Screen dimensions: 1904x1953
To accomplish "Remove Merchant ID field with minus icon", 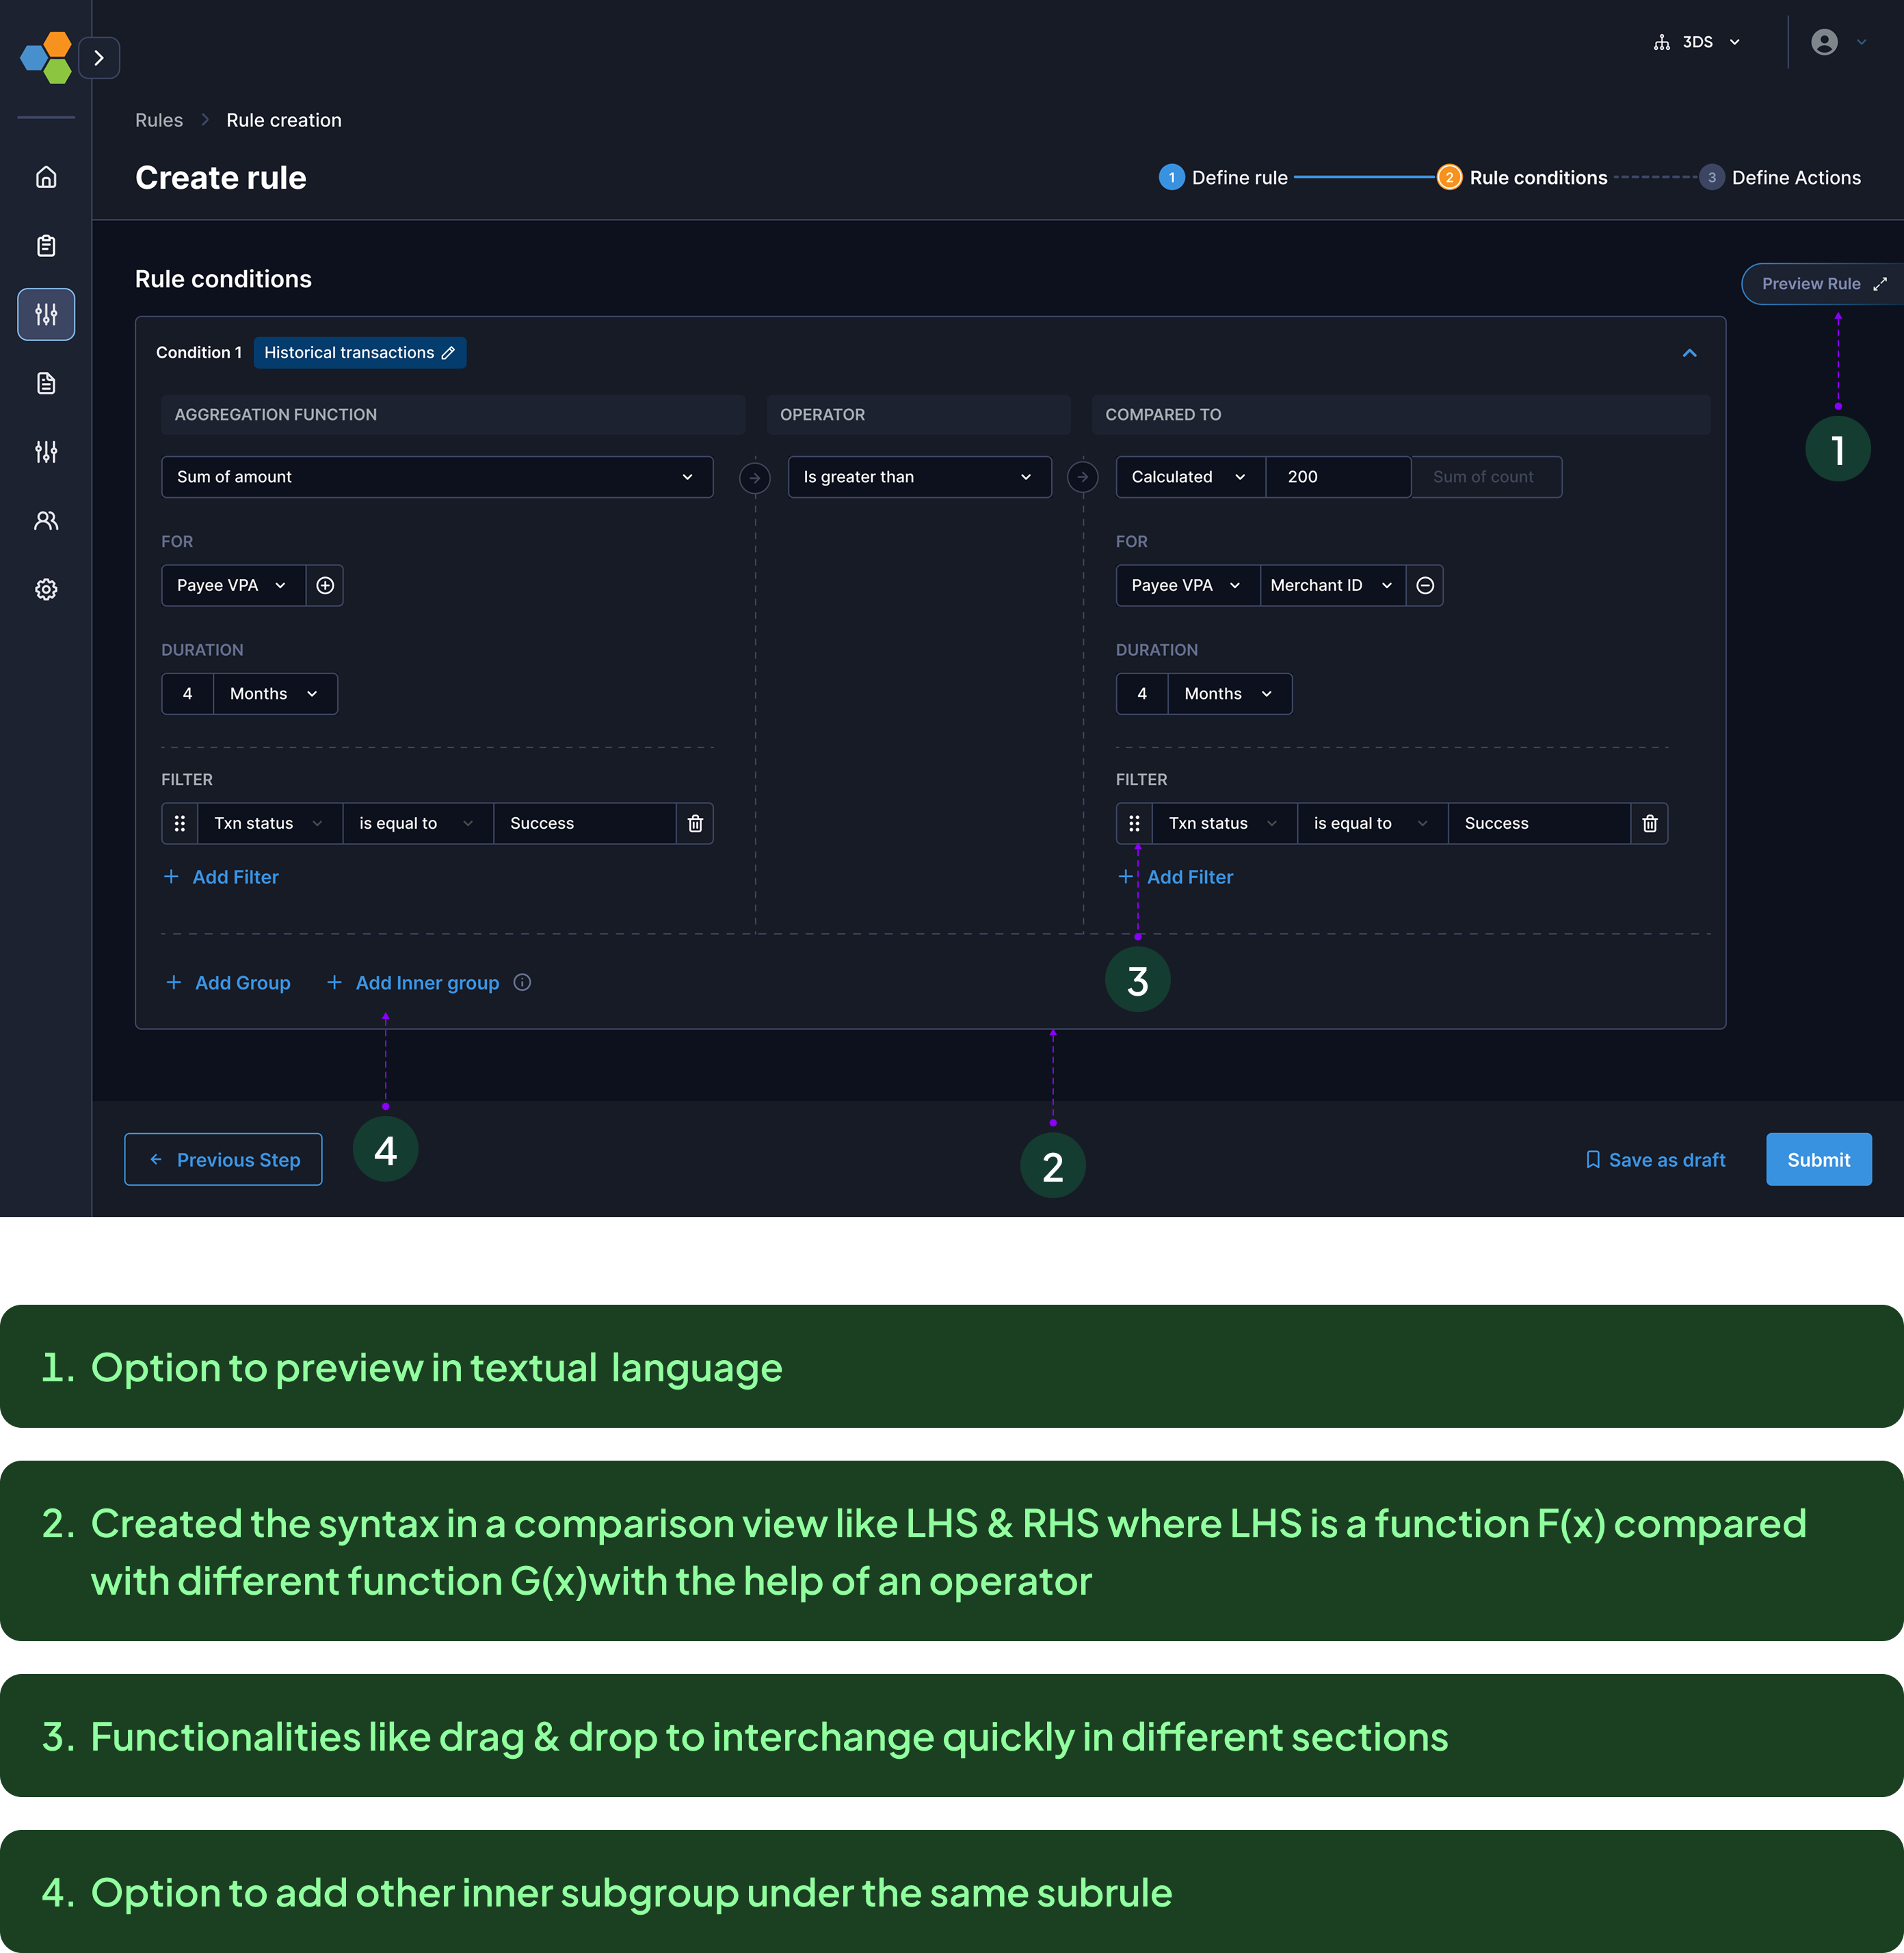I will point(1425,585).
